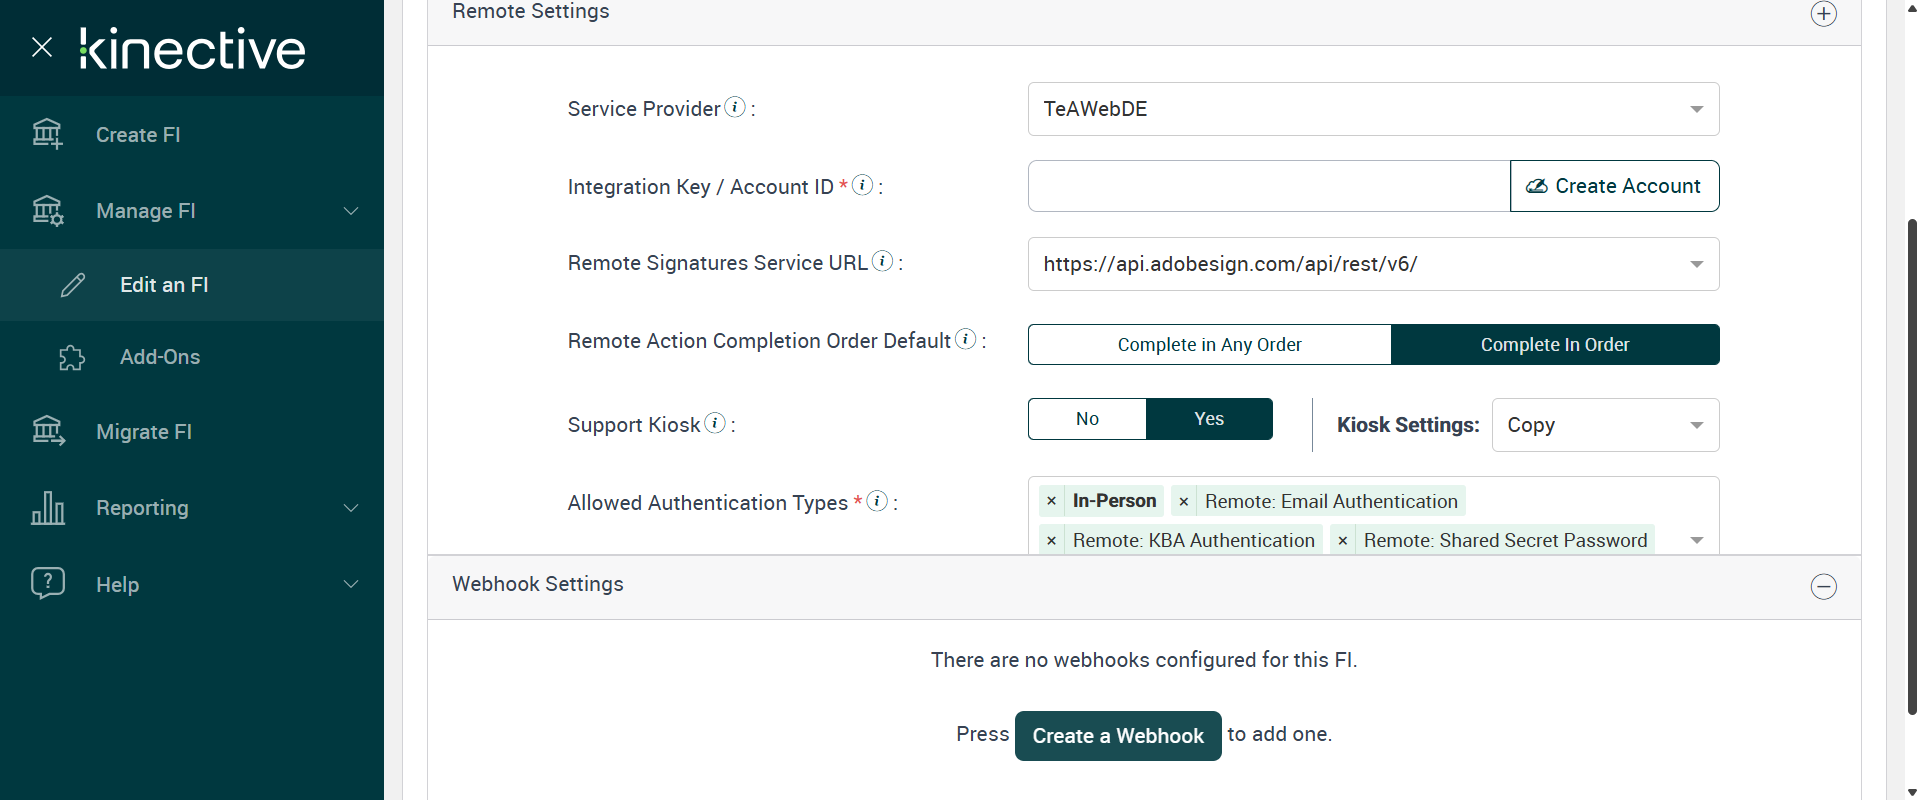Click the Create a Webhook button
This screenshot has height=800, width=1920.
(x=1118, y=736)
